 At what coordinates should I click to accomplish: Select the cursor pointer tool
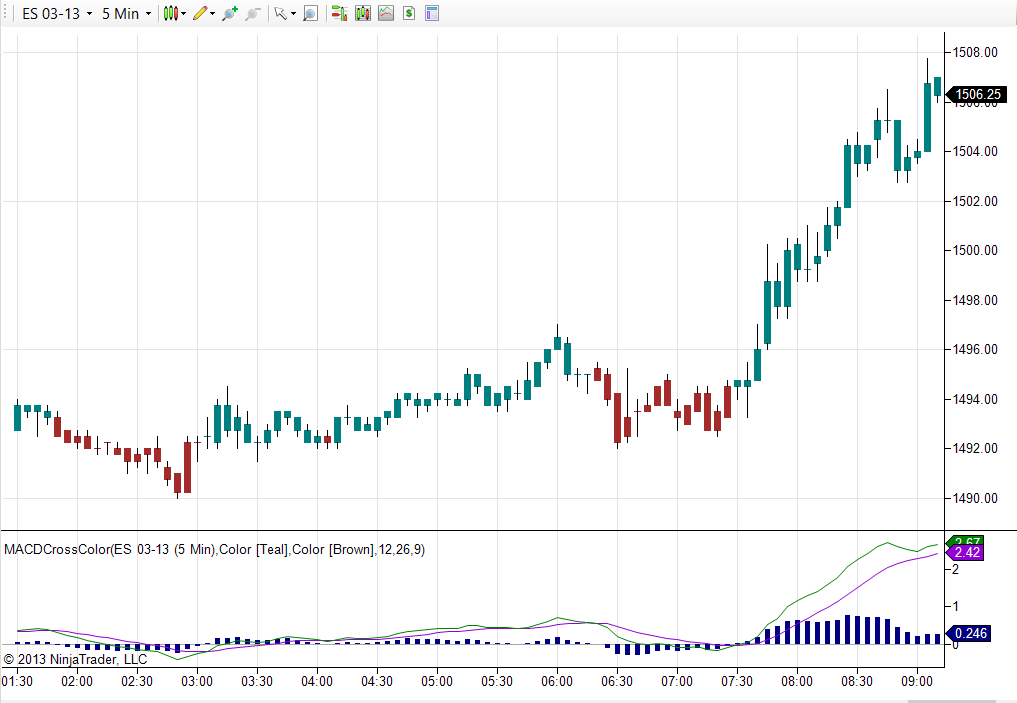pyautogui.click(x=280, y=13)
